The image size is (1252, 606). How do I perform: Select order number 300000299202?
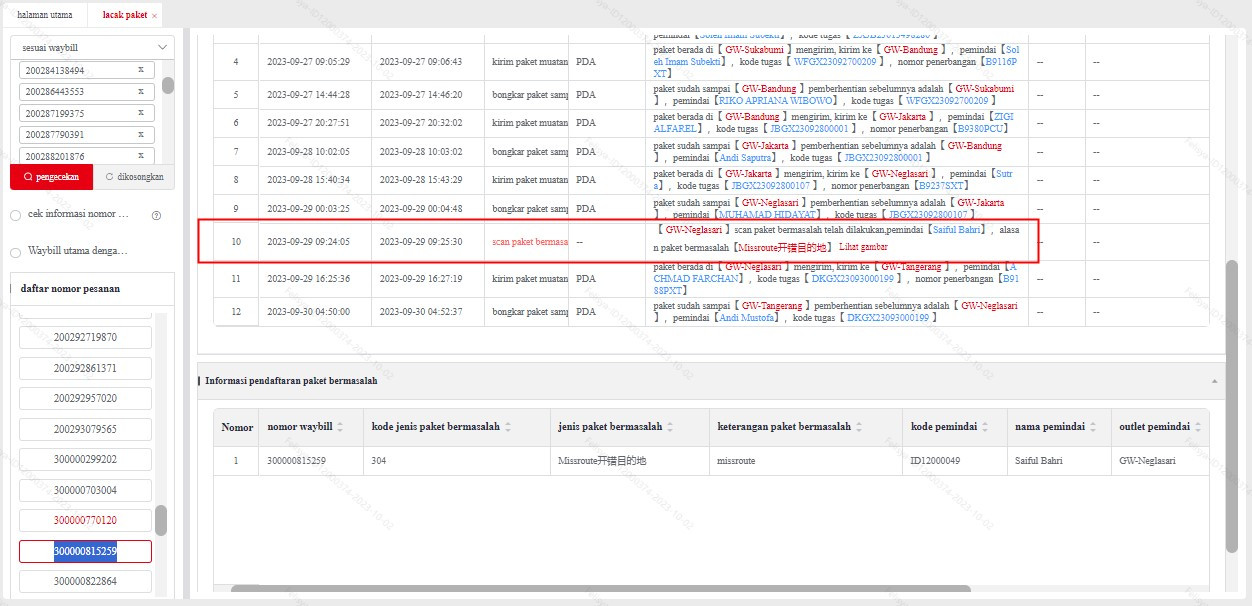[x=85, y=459]
